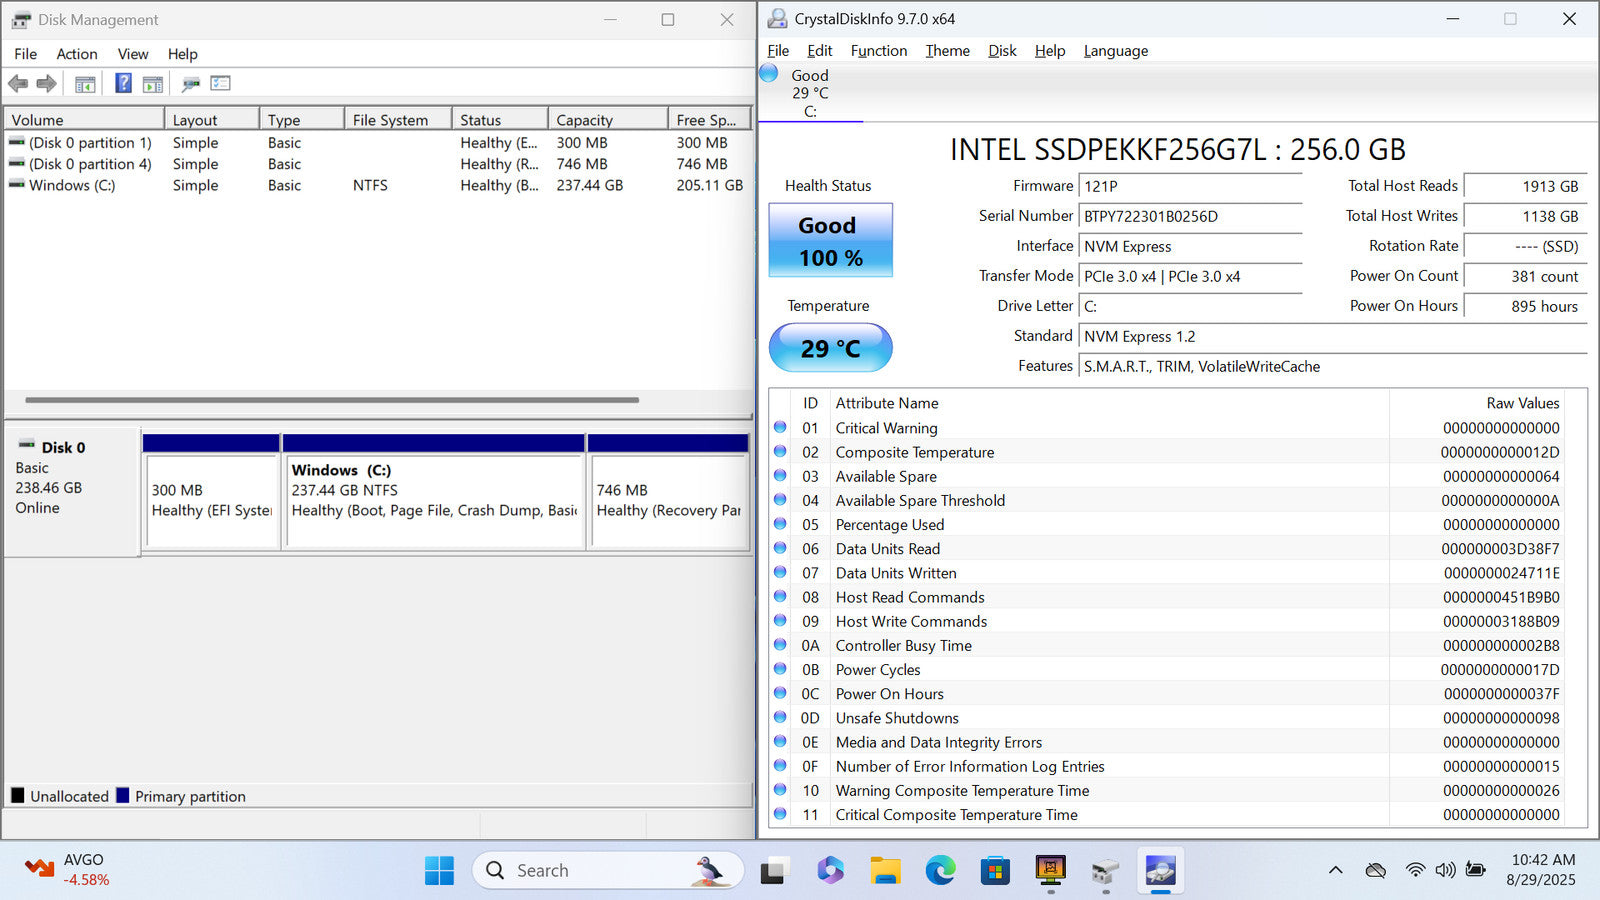This screenshot has height=900, width=1600.
Task: Click the Total Host Writes value 1138 GB
Action: coord(1525,216)
